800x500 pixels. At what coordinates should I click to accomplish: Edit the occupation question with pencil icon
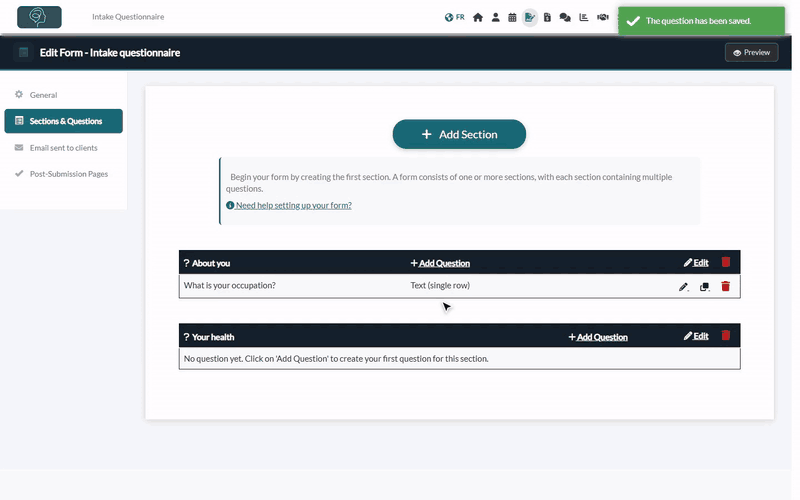pyautogui.click(x=684, y=287)
